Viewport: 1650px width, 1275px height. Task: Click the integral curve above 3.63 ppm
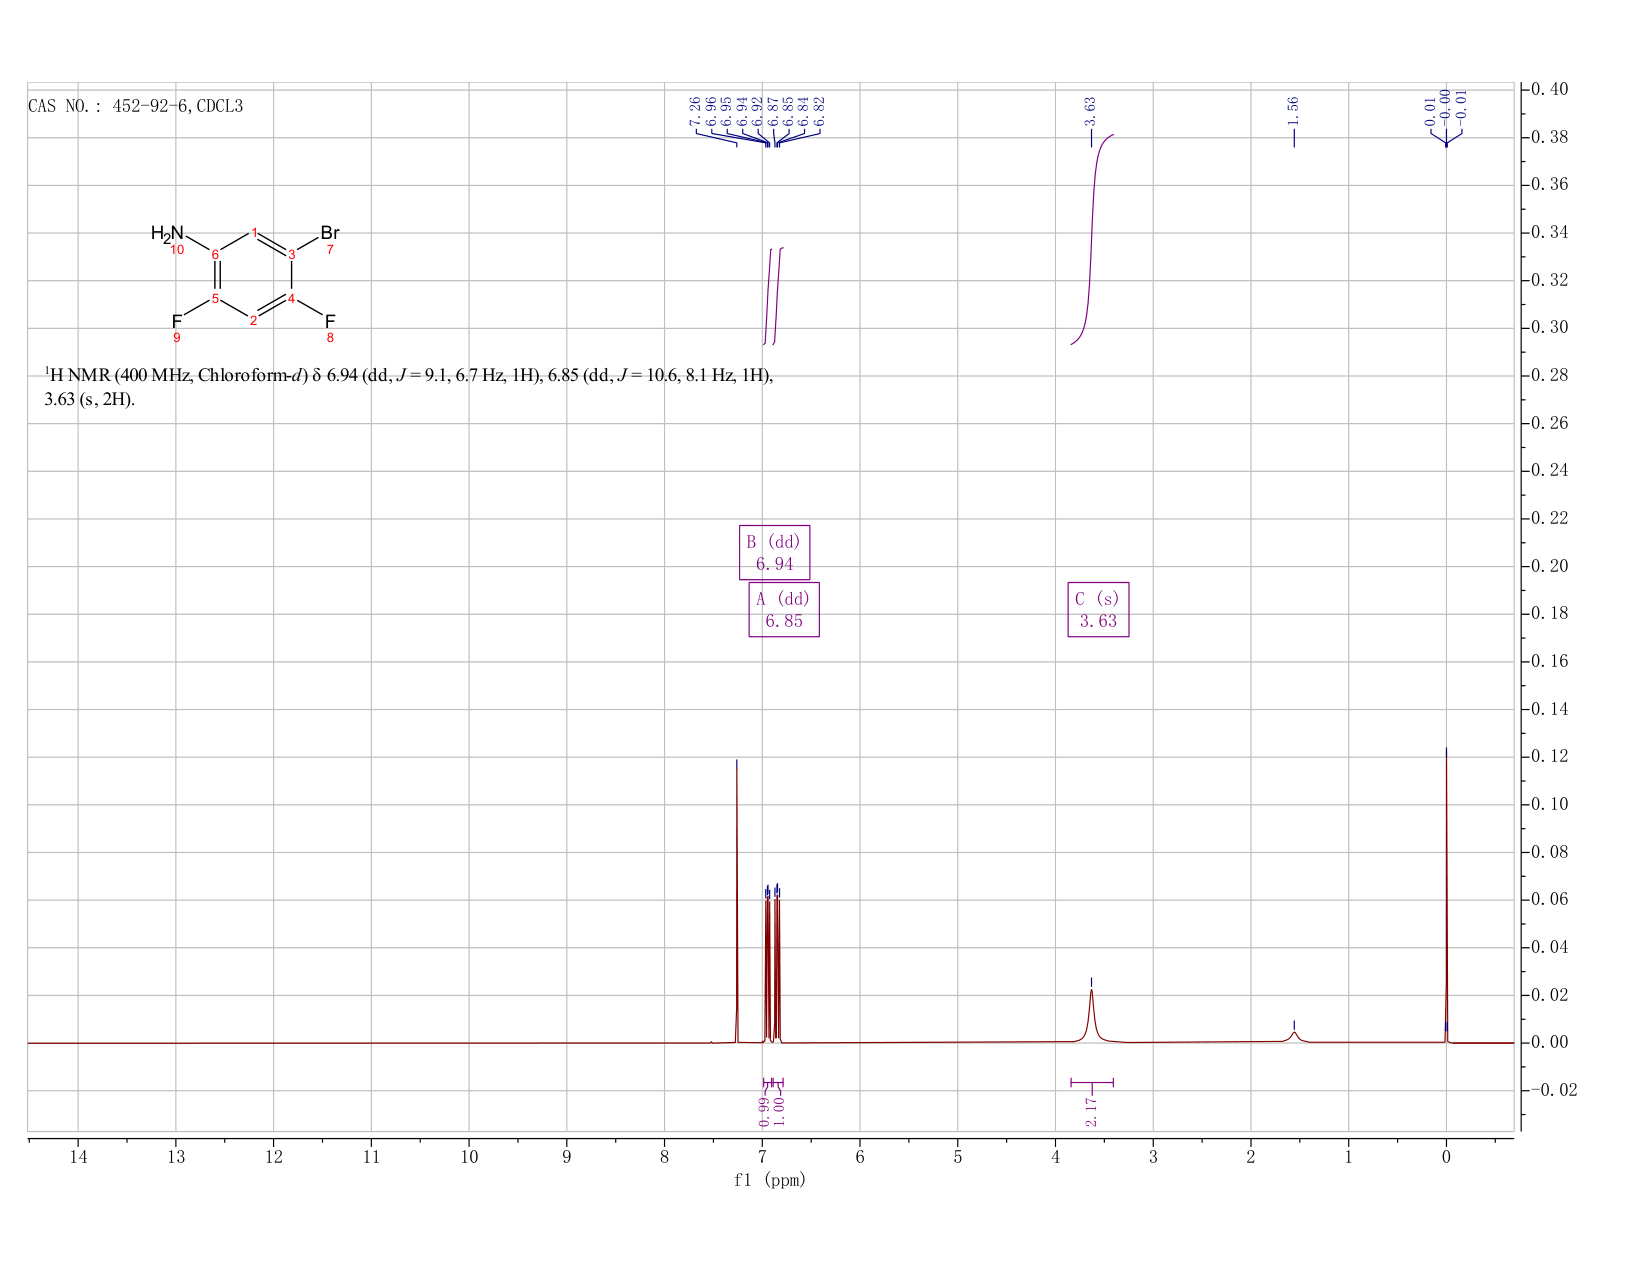tap(1092, 240)
